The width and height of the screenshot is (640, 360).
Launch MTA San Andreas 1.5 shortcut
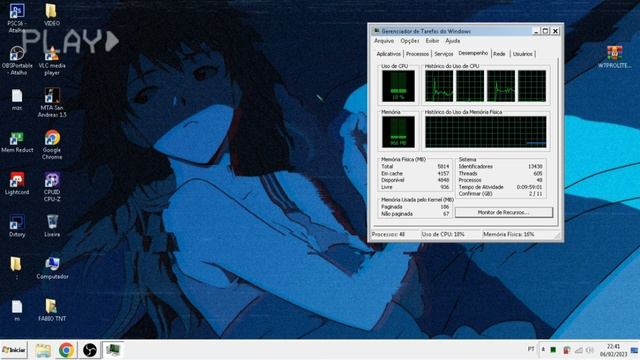pyautogui.click(x=52, y=102)
